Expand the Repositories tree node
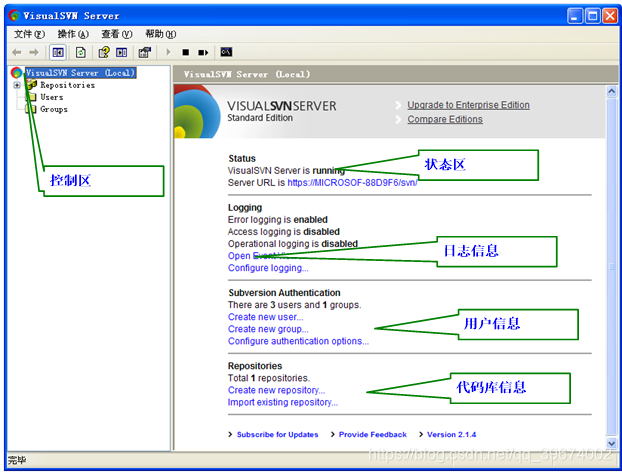The width and height of the screenshot is (622, 473). coord(17,85)
